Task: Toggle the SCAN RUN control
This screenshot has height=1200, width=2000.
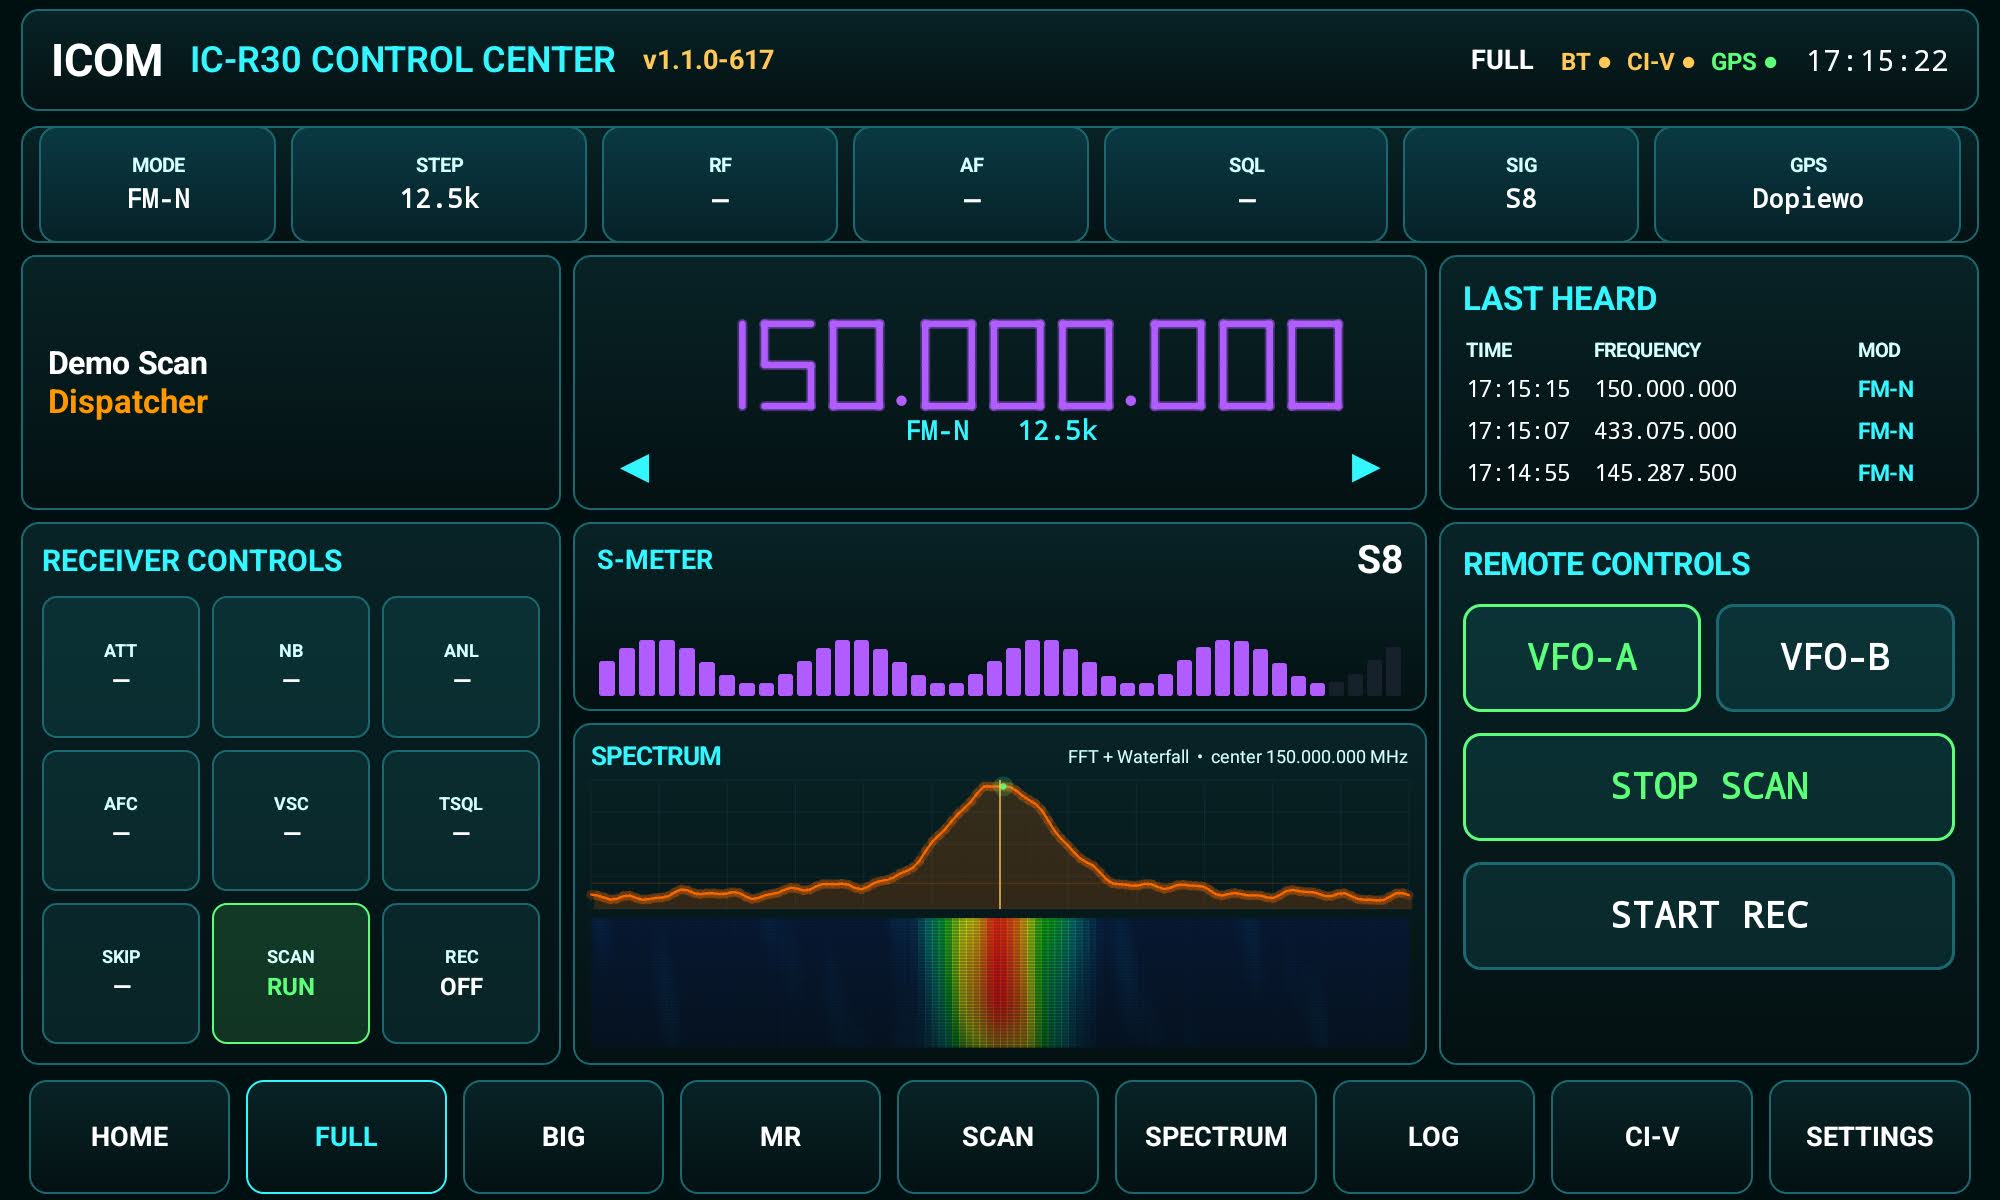Action: click(x=291, y=973)
